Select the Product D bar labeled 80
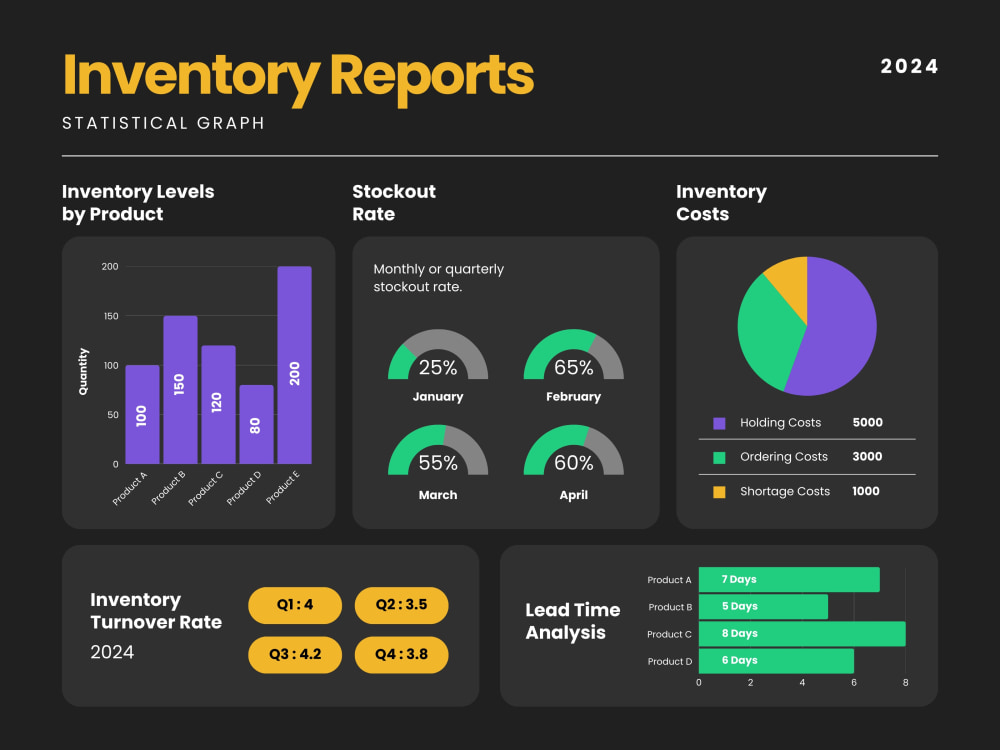The image size is (1000, 750). 256,424
